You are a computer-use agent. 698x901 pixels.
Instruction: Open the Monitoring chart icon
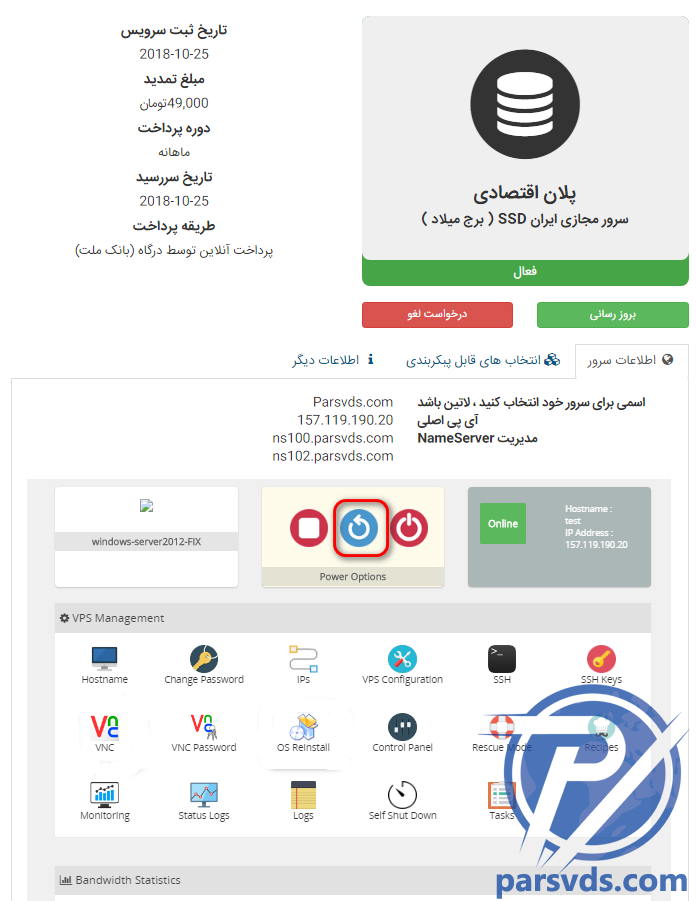[x=105, y=794]
